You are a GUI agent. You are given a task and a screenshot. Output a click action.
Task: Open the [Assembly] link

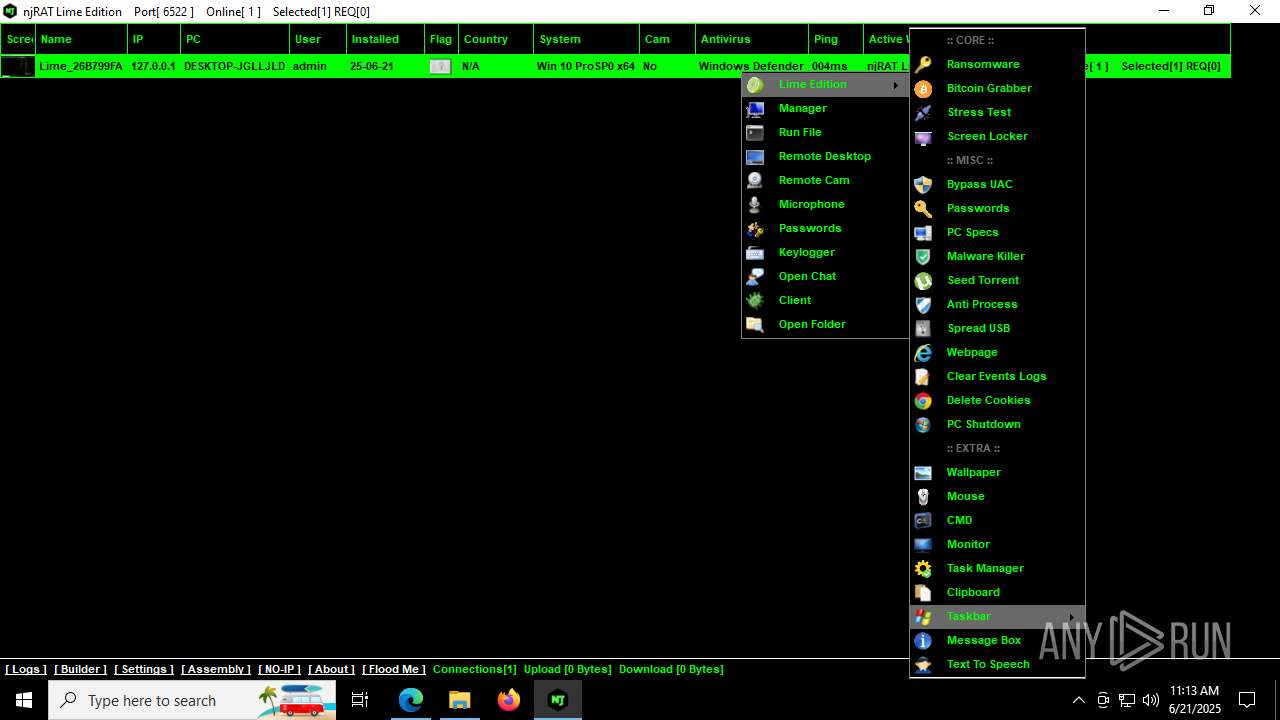[216, 669]
